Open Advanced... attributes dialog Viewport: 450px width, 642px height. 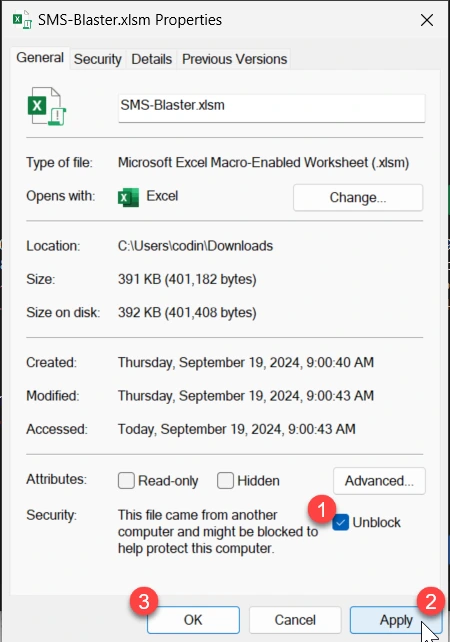pos(379,481)
